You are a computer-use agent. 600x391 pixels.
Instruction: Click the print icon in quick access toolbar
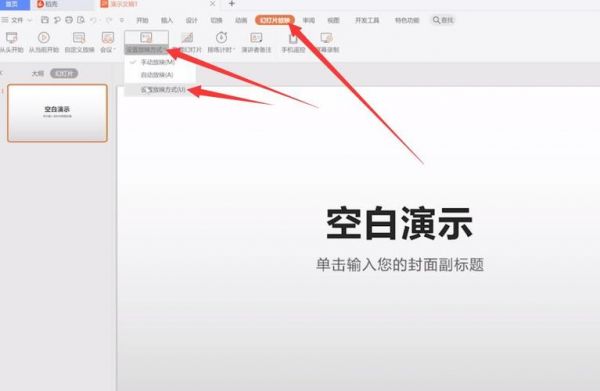(x=69, y=20)
